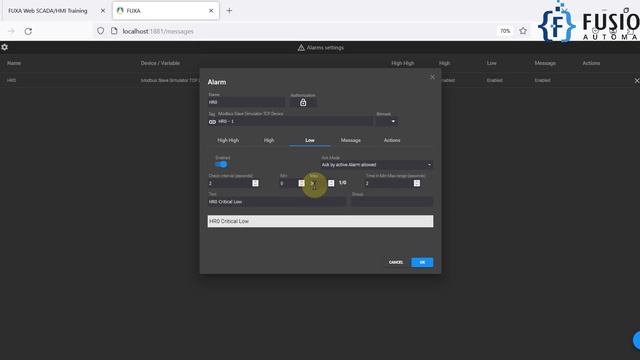Click the Enabled cell under Low column
This screenshot has height=360, width=640.
494,80
